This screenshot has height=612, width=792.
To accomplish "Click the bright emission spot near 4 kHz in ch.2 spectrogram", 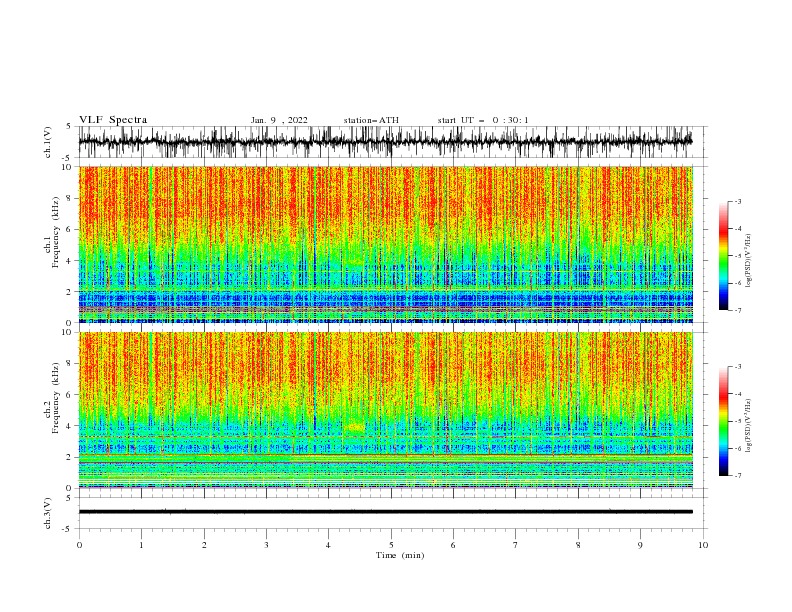I will pos(355,428).
